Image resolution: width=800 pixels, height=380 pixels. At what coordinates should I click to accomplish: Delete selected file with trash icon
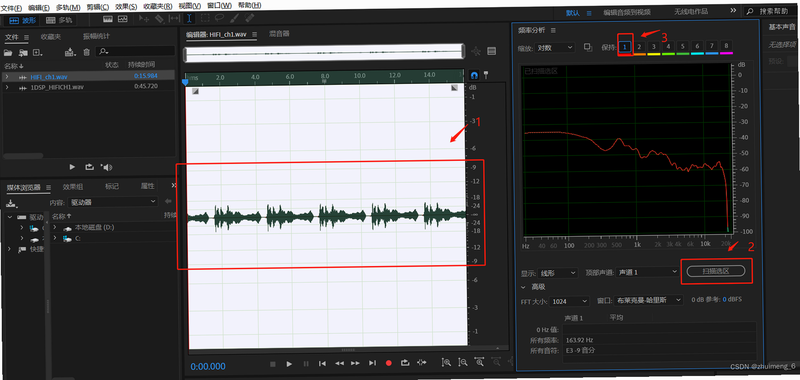click(87, 52)
